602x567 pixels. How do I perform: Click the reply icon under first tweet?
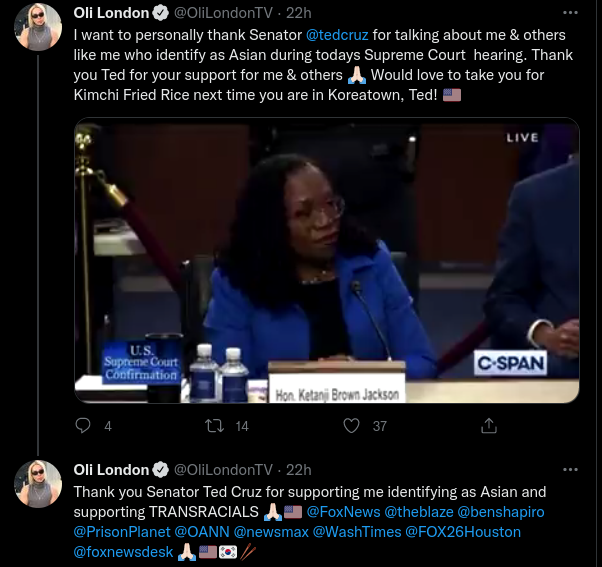tap(83, 425)
